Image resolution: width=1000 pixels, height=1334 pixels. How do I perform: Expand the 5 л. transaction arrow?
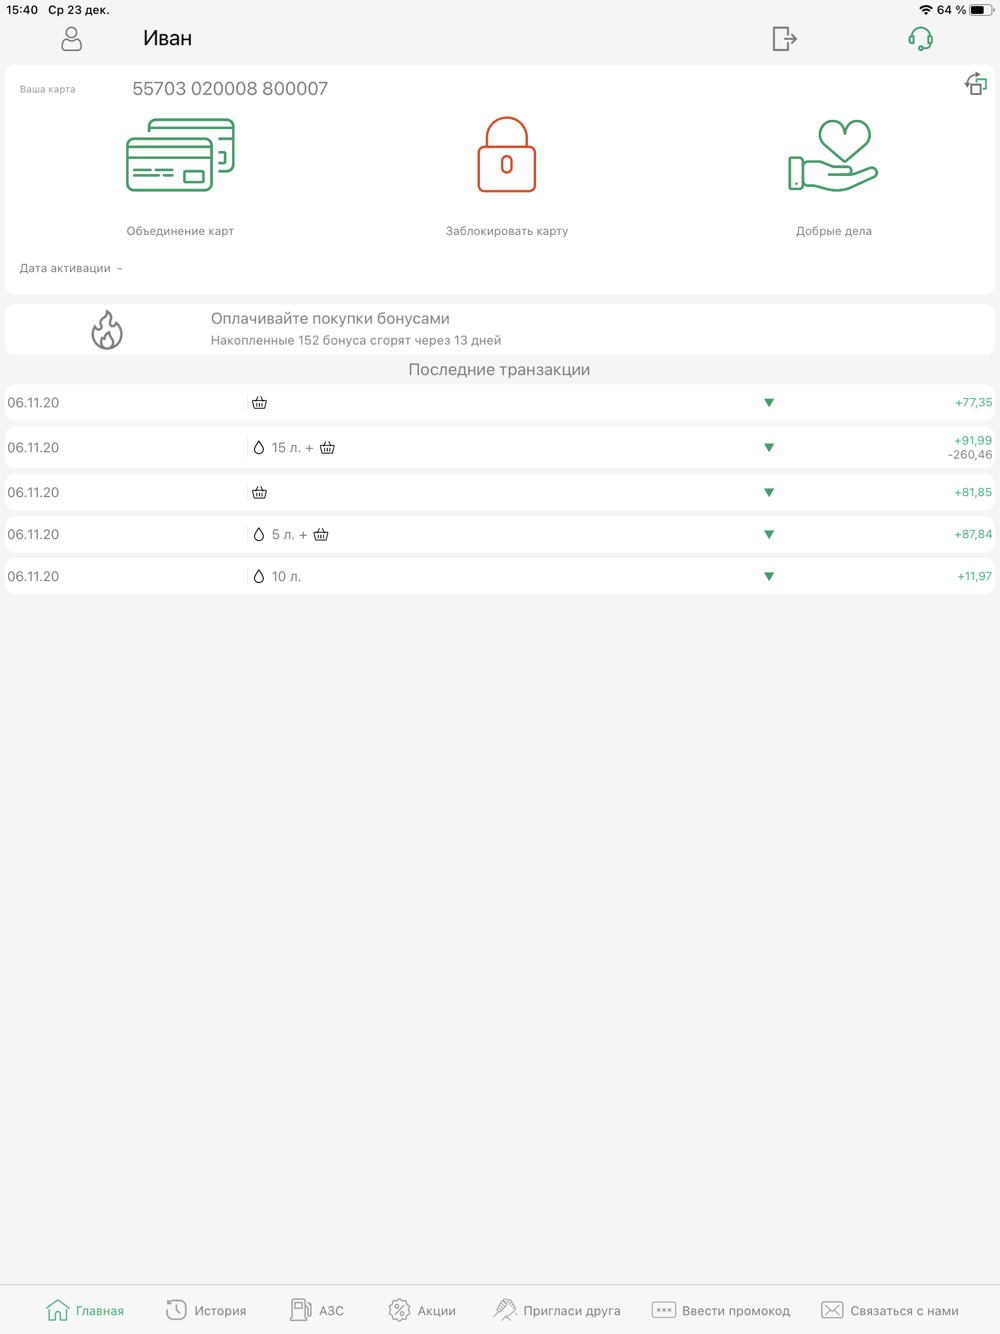click(769, 535)
